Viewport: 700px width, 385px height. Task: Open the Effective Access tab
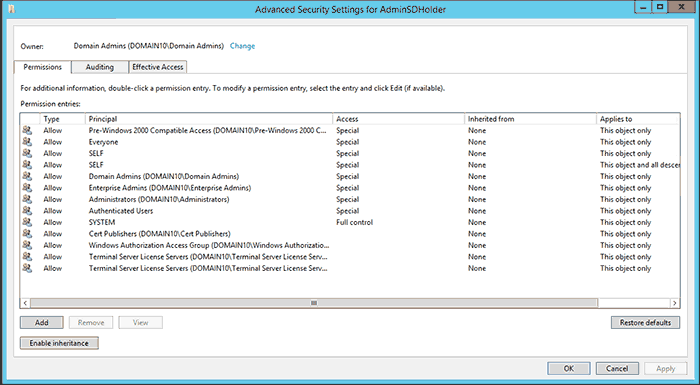point(158,67)
